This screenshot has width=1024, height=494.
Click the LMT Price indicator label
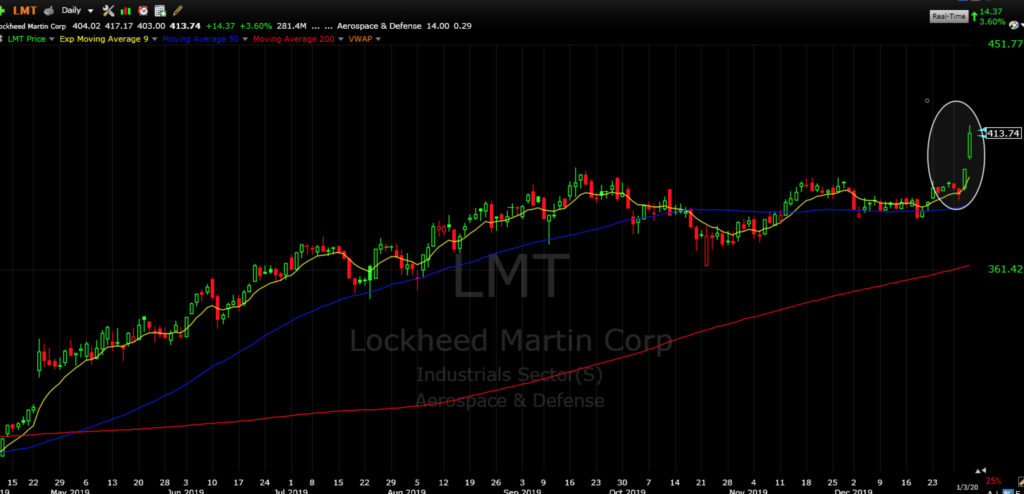(x=26, y=39)
